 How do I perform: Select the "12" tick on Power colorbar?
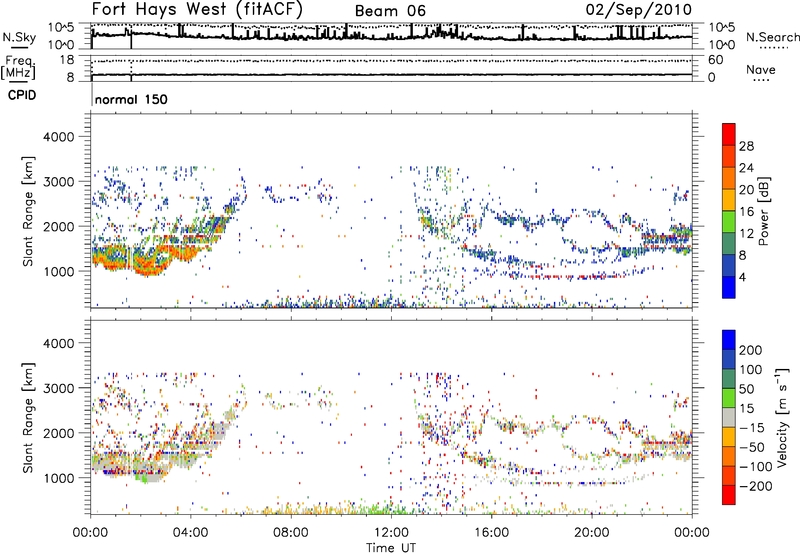pos(746,234)
